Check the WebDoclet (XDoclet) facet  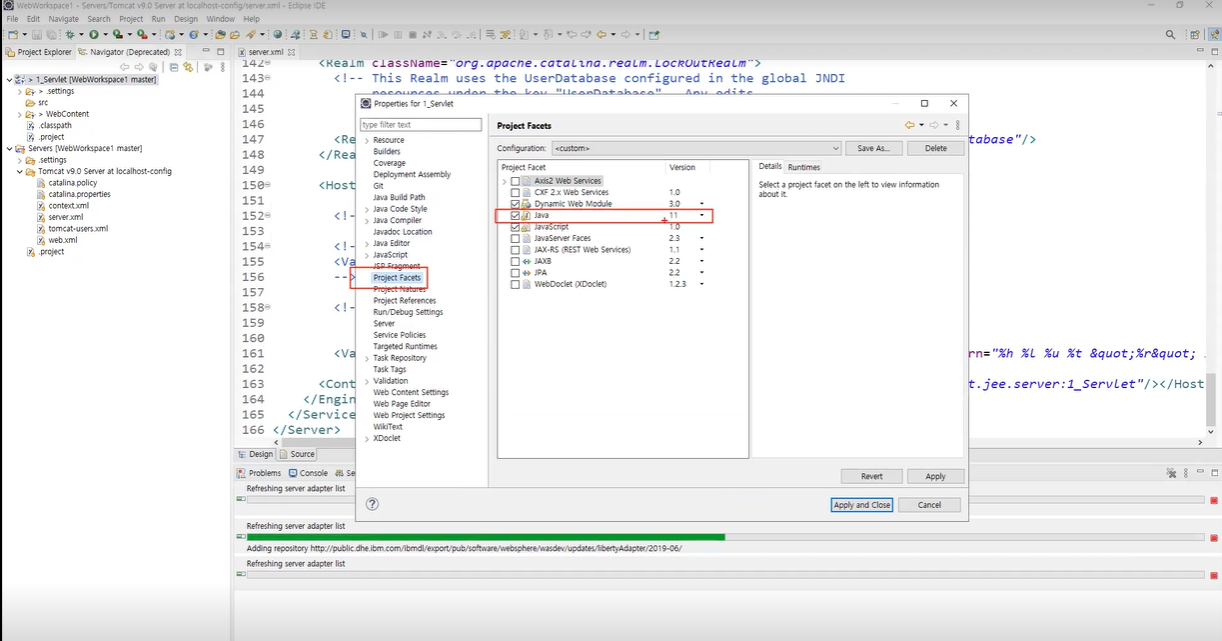point(515,284)
